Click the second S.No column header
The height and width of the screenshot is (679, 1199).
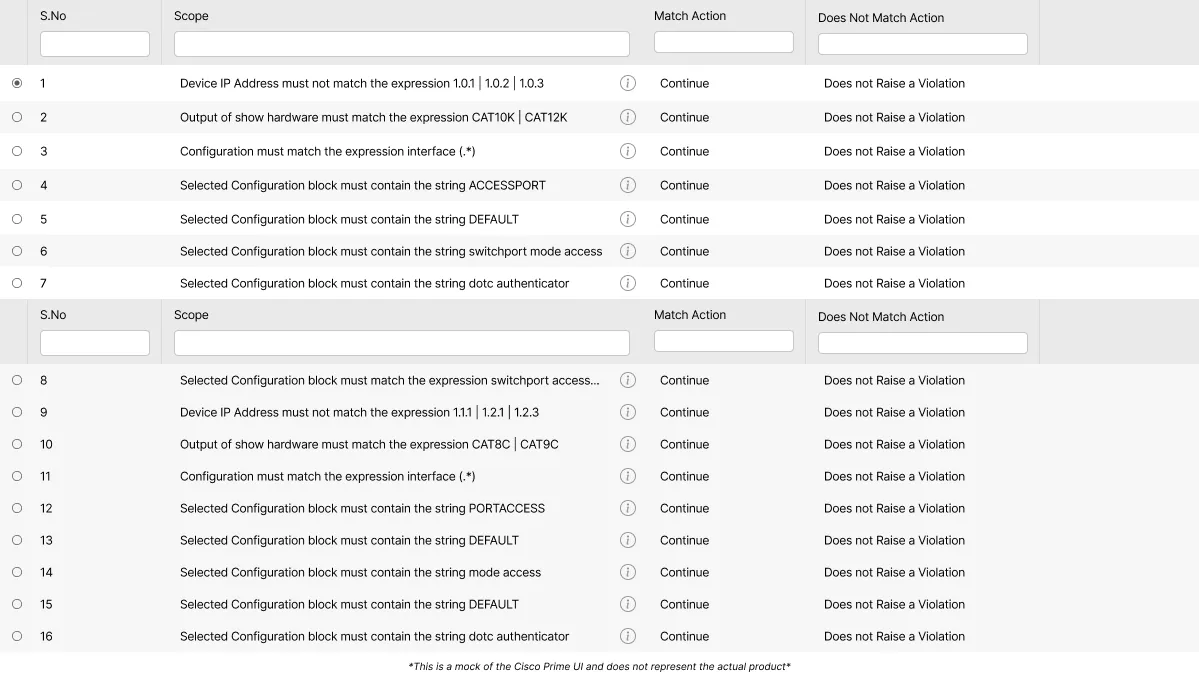tap(53, 315)
